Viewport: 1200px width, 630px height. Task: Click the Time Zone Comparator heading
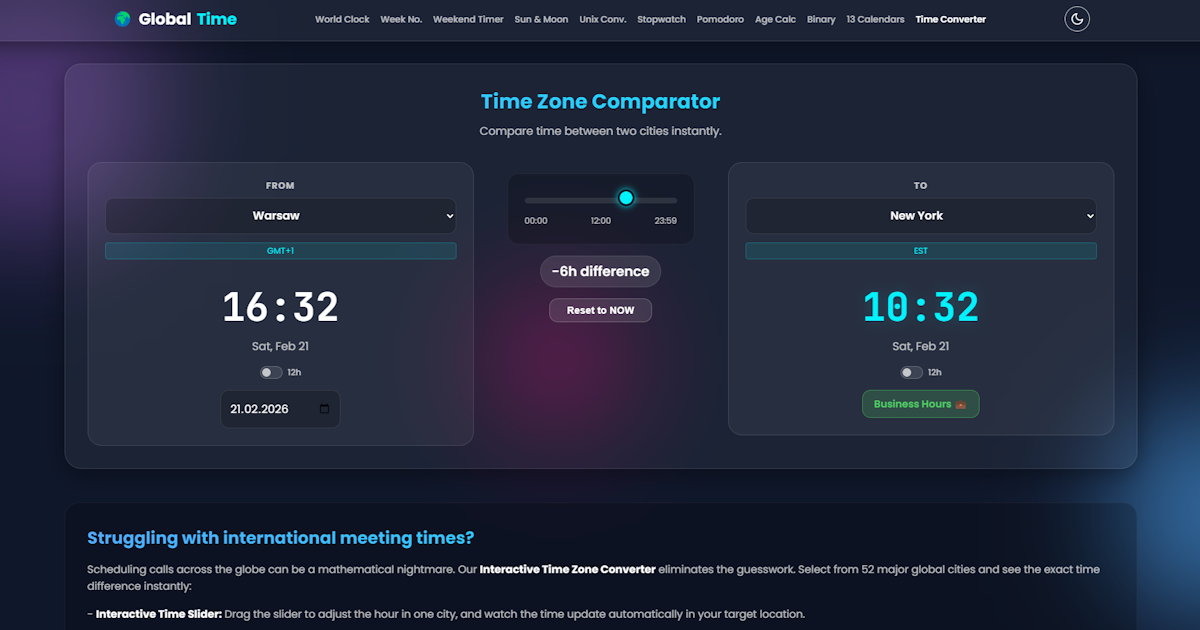tap(600, 101)
